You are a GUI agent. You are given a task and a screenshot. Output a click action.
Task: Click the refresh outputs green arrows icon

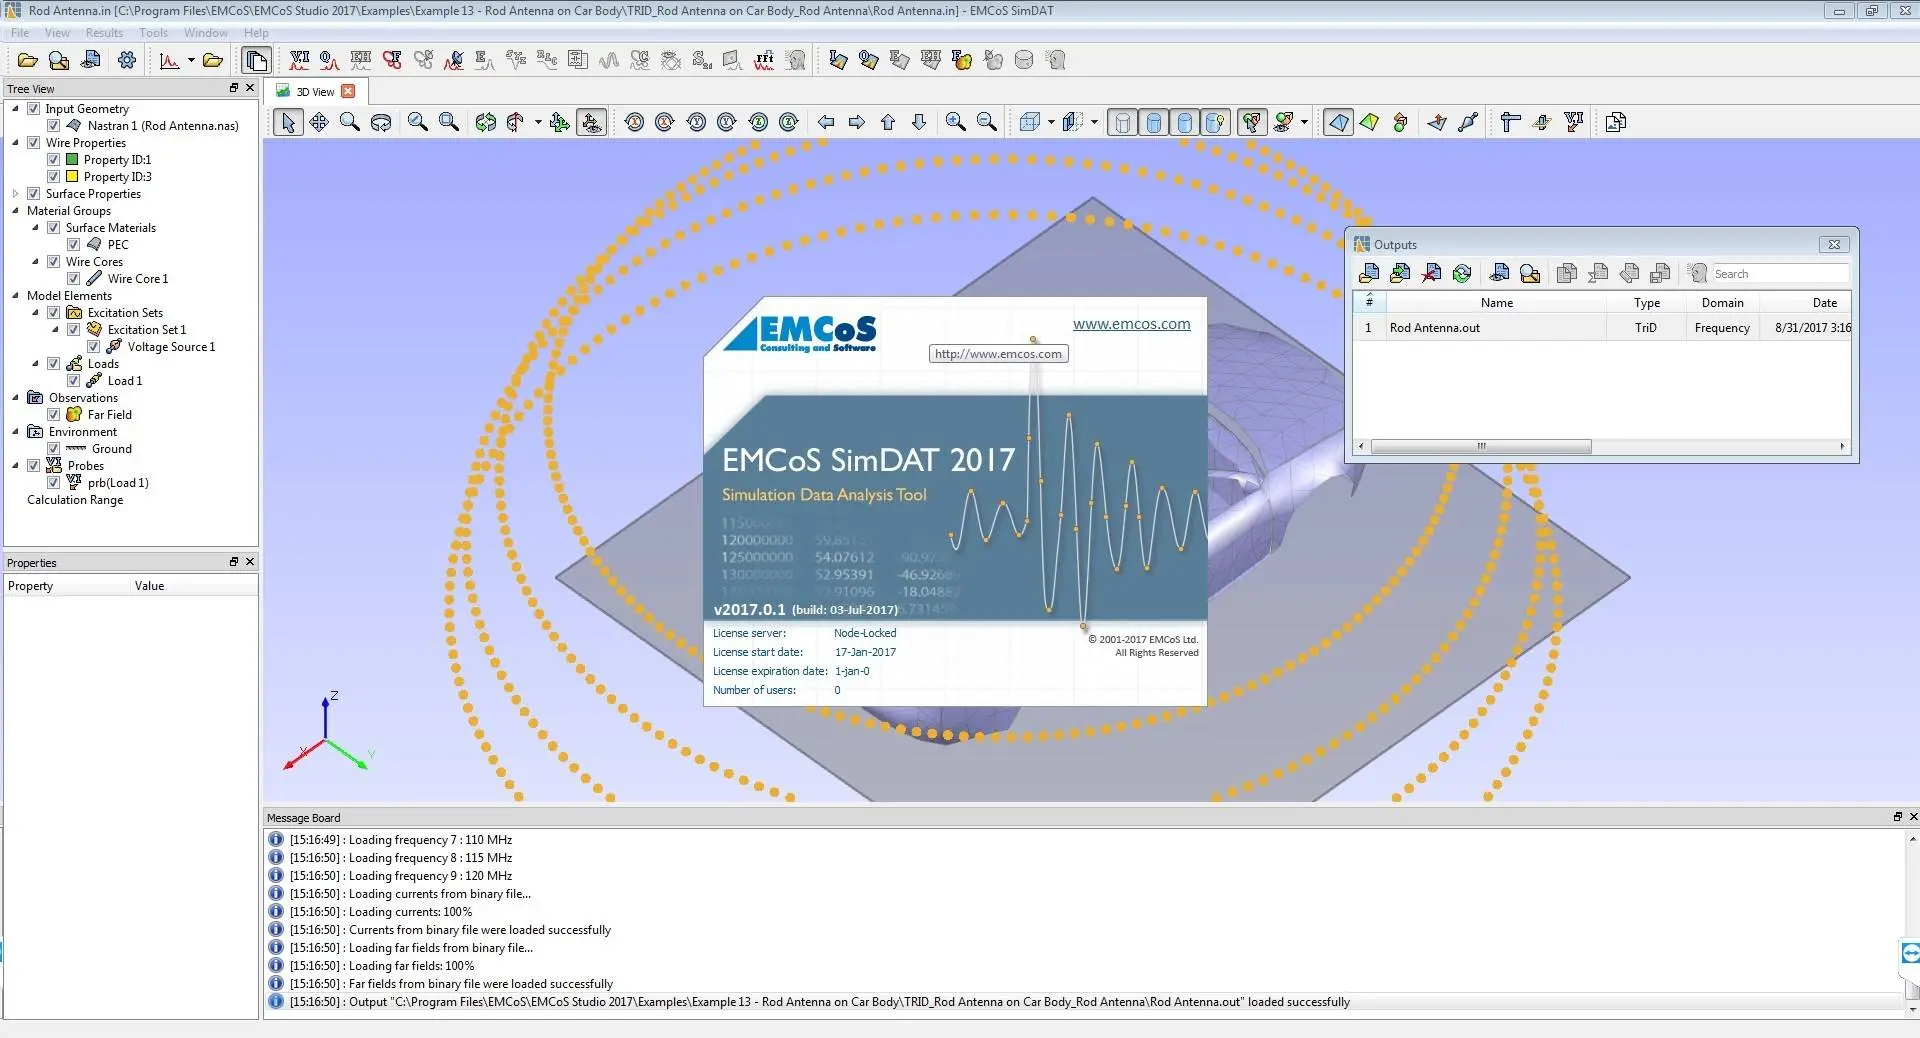[x=1462, y=273]
